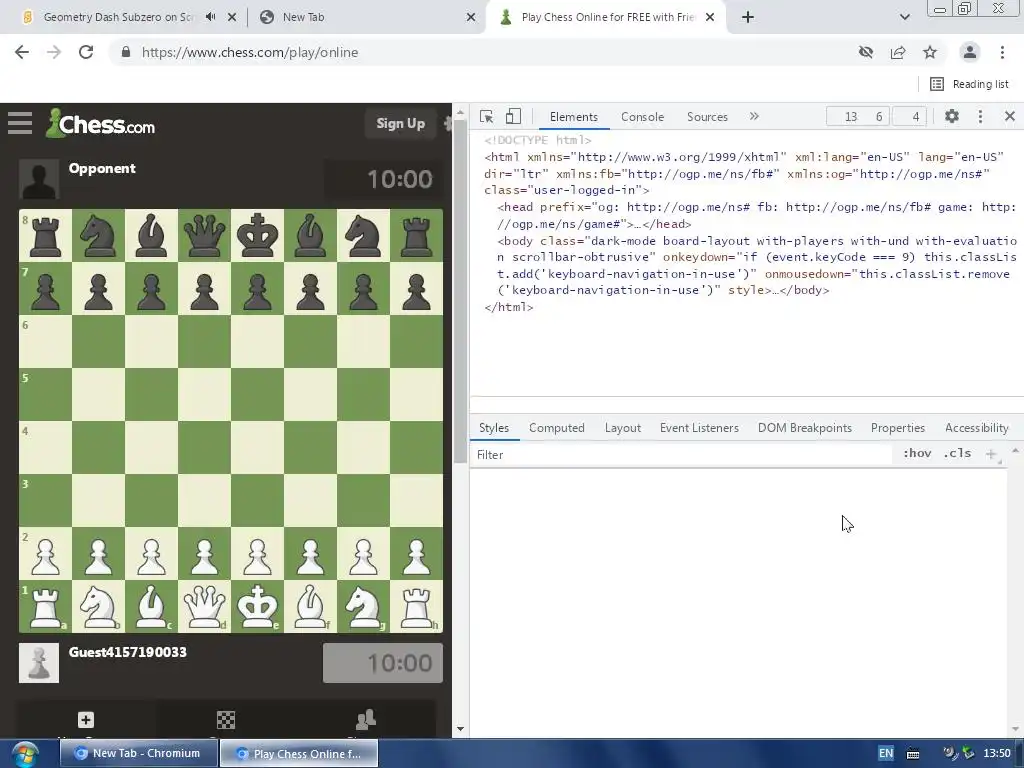The width and height of the screenshot is (1024, 768).
Task: Open the browser profile icon
Action: [970, 52]
